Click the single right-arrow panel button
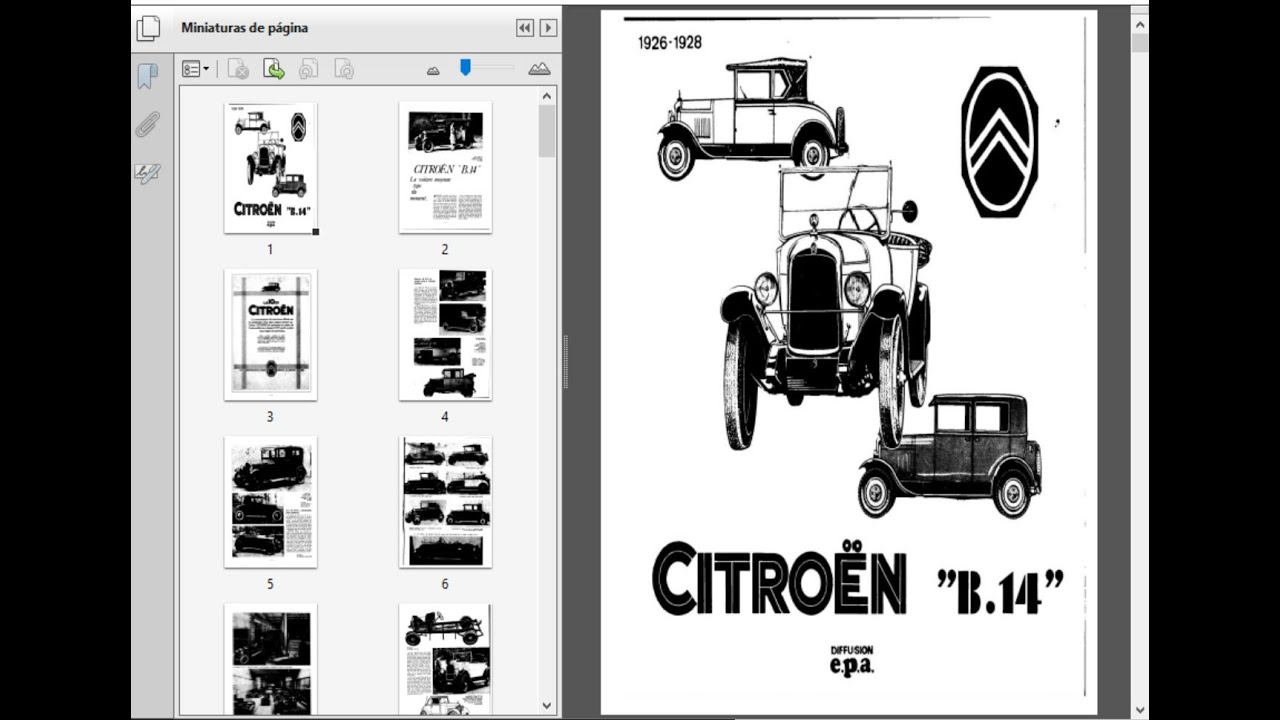The image size is (1280, 720). [548, 28]
